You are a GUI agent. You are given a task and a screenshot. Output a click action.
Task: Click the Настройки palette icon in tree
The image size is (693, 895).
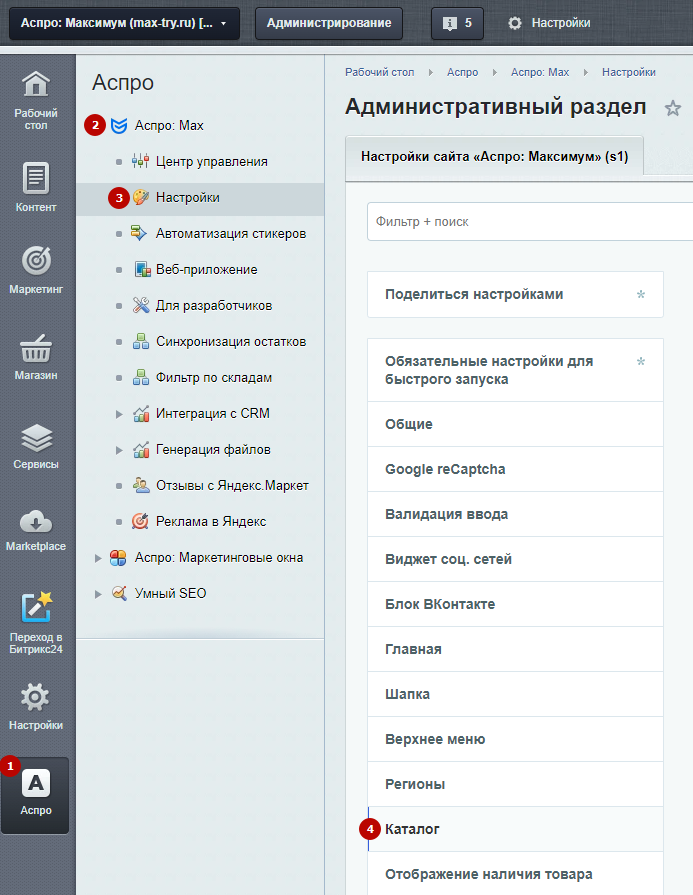140,197
